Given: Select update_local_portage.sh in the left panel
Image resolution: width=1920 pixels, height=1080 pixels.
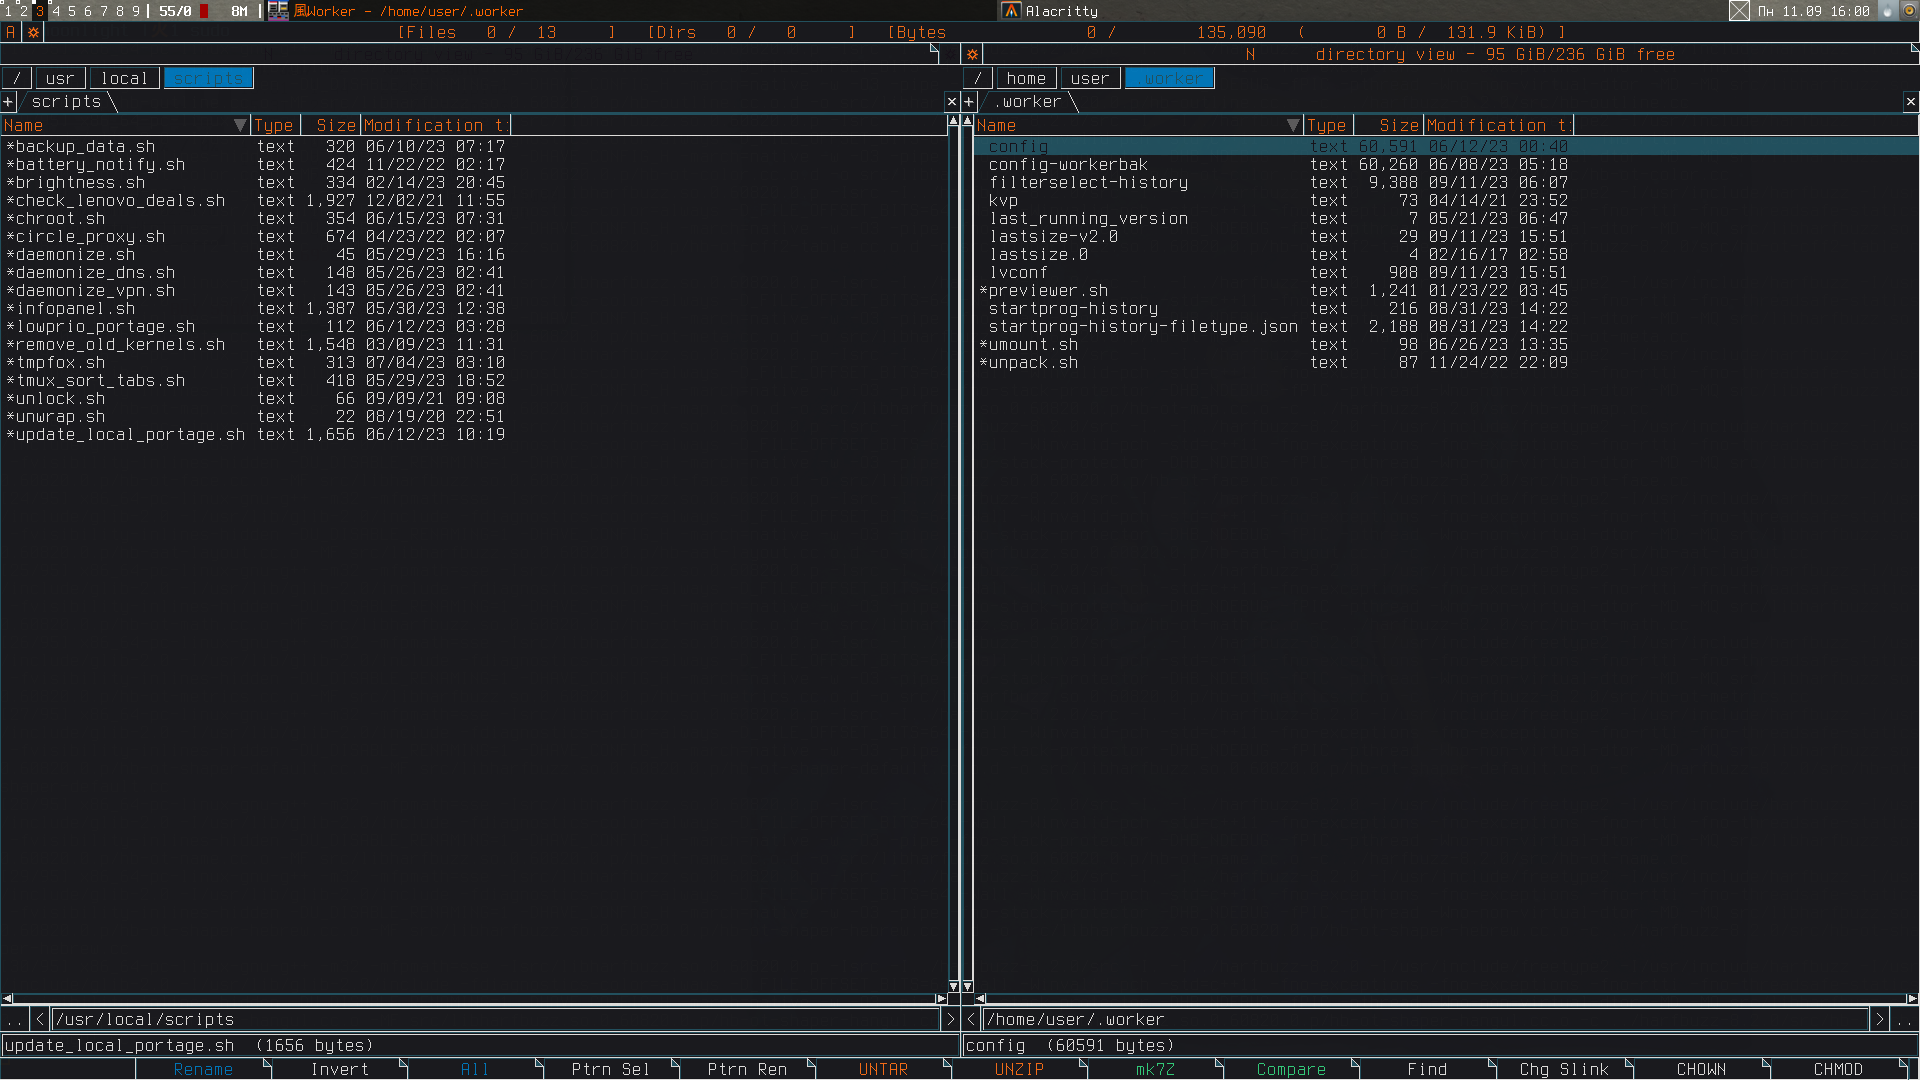Looking at the screenshot, I should [x=474, y=435].
